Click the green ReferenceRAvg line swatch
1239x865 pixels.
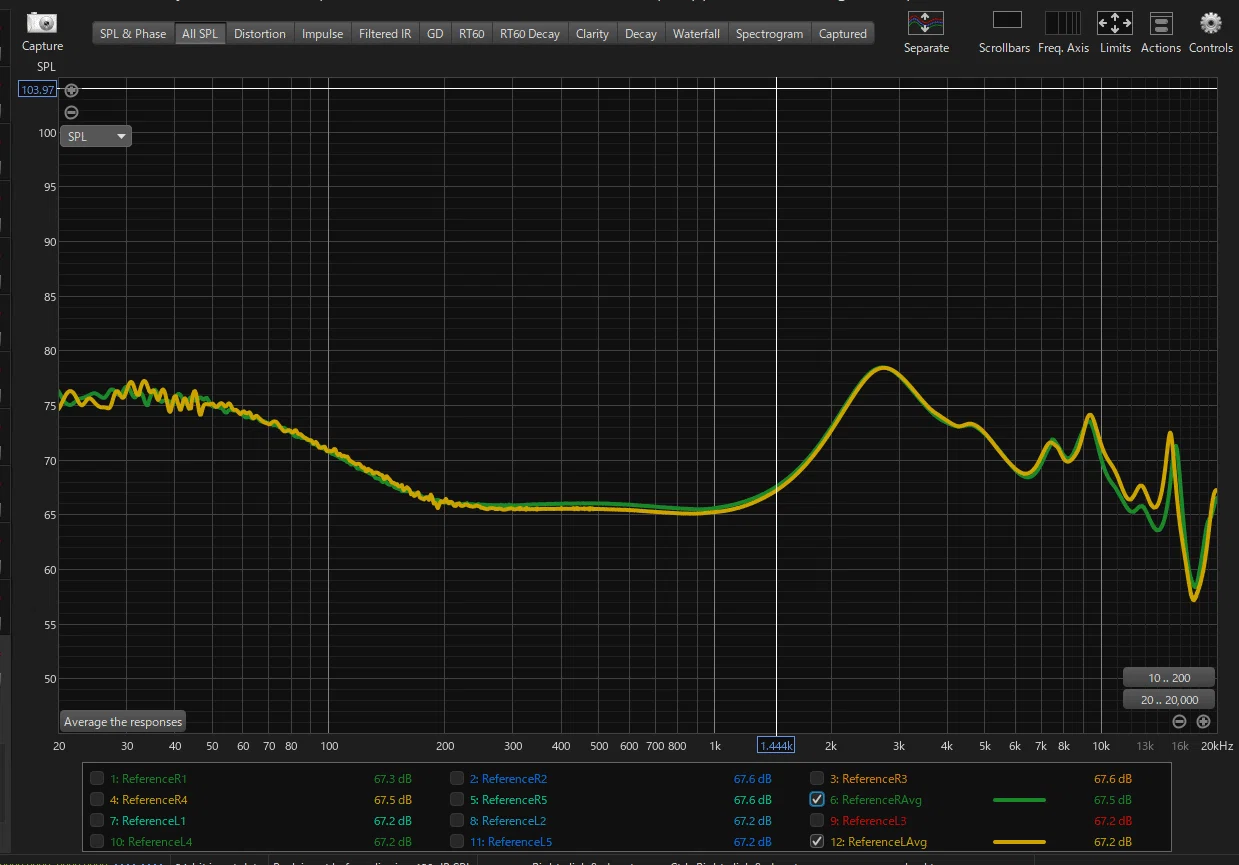(x=1019, y=800)
